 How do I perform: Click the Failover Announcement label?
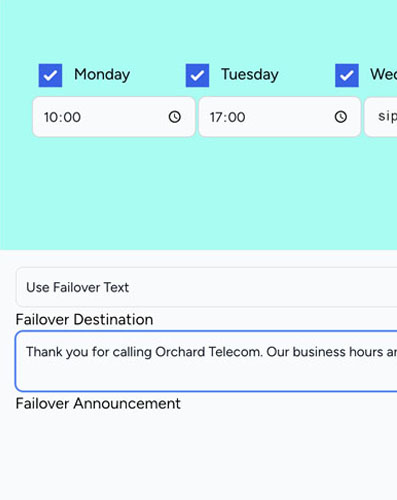(x=98, y=404)
